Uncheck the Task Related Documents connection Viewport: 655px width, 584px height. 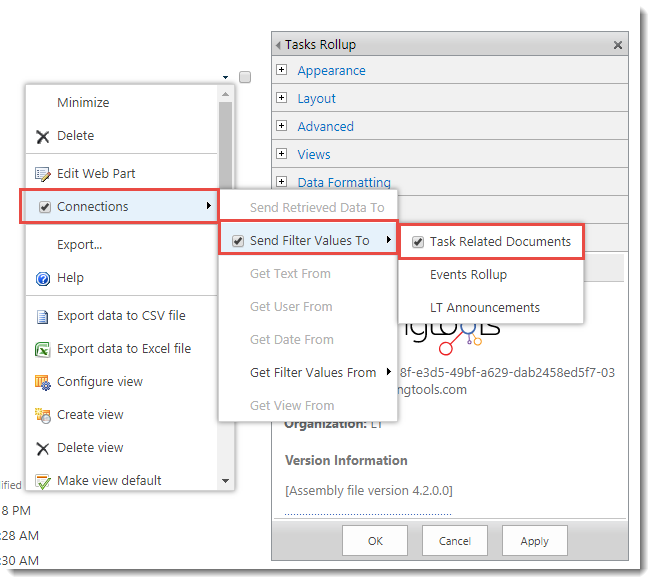pos(418,242)
